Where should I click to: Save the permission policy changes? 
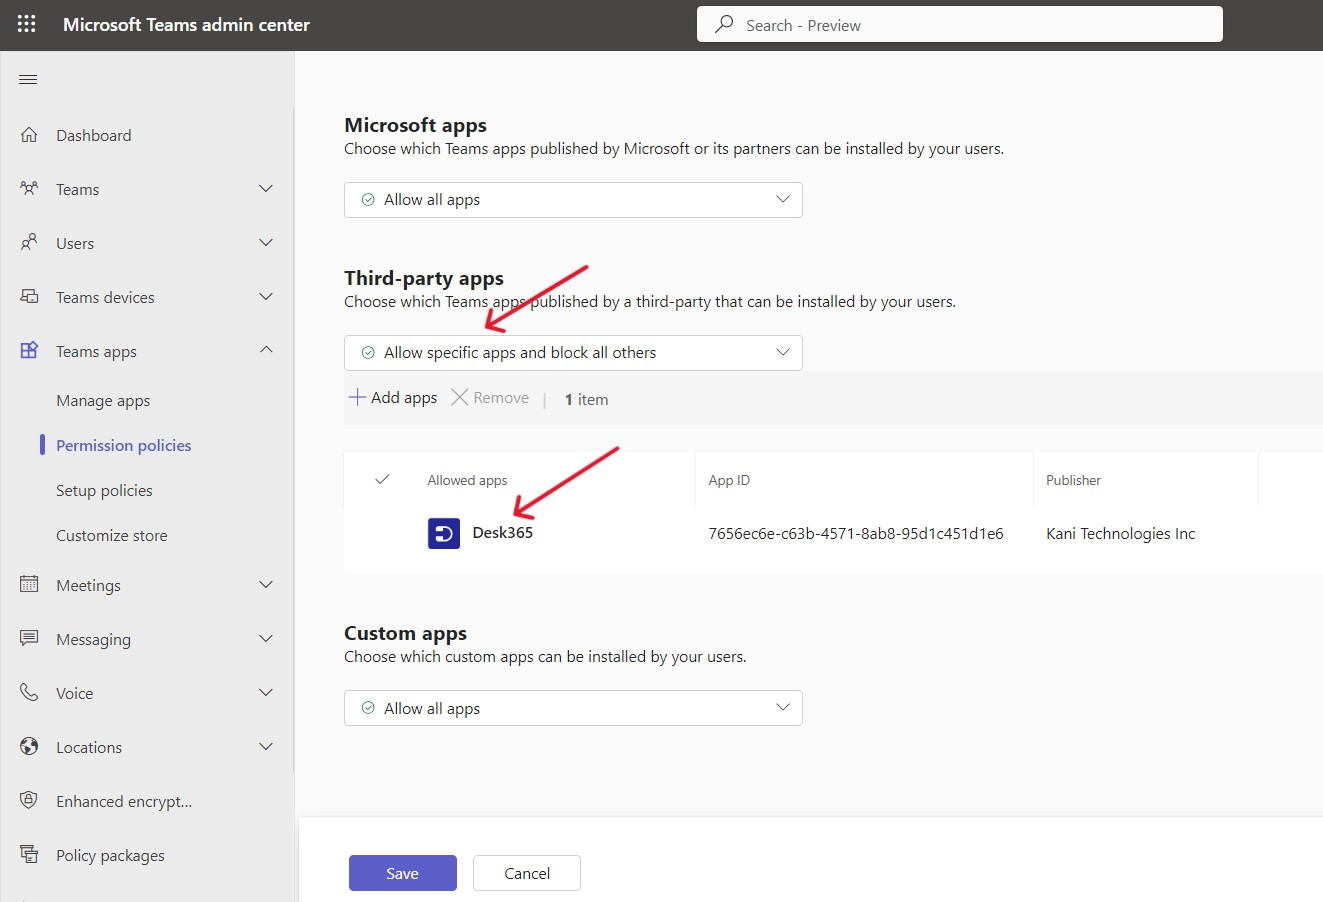click(402, 872)
